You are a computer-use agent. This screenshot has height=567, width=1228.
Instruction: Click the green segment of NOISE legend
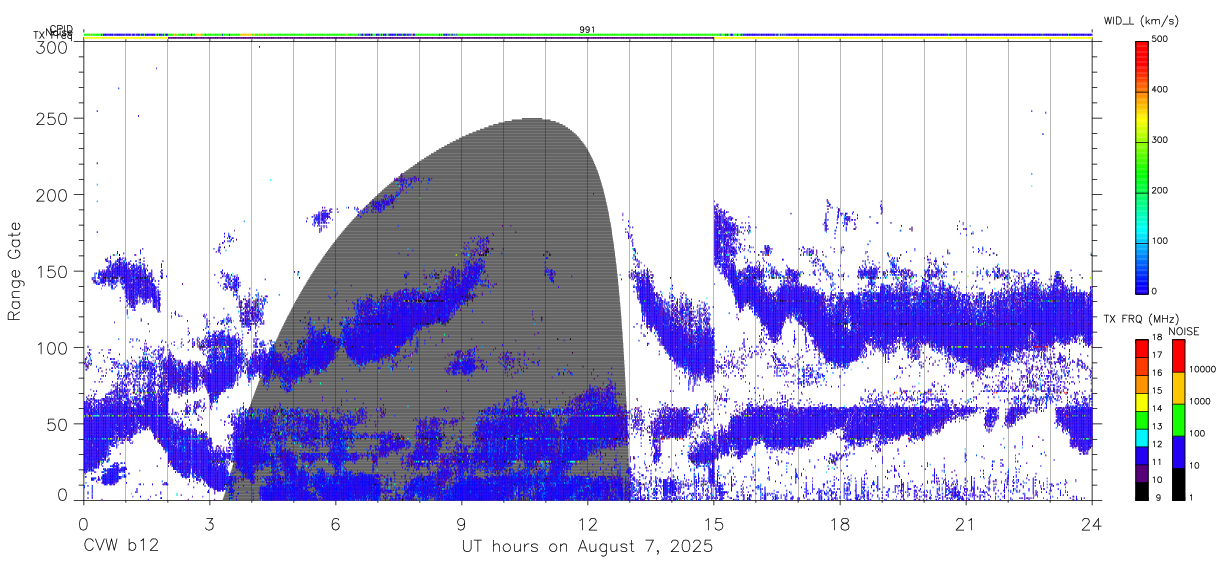click(x=1178, y=420)
